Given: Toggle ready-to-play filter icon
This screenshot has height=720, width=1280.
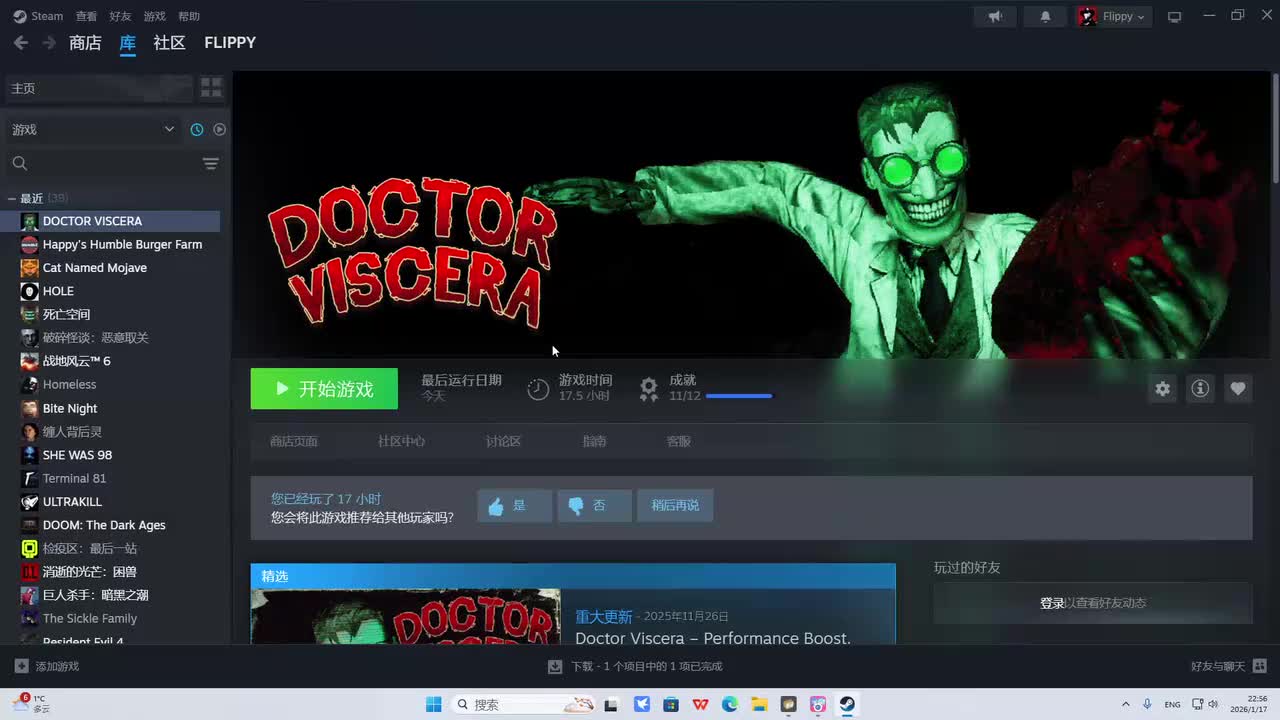Looking at the screenshot, I should click(220, 129).
